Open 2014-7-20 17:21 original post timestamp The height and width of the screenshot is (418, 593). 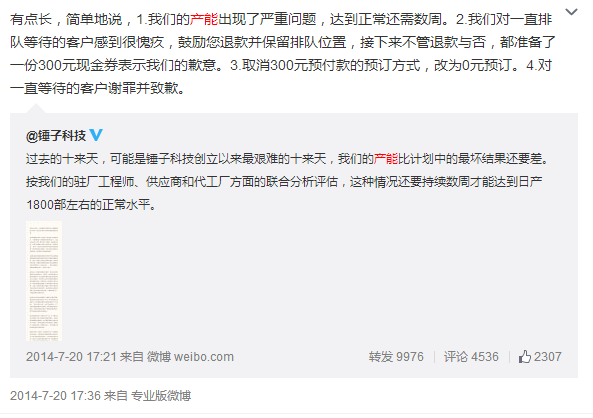[71, 357]
